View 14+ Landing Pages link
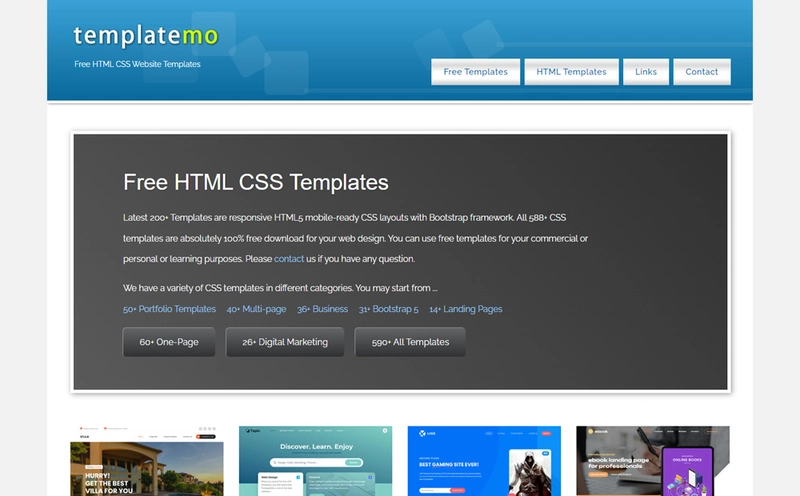Viewport: 800px width, 496px height. [x=466, y=309]
